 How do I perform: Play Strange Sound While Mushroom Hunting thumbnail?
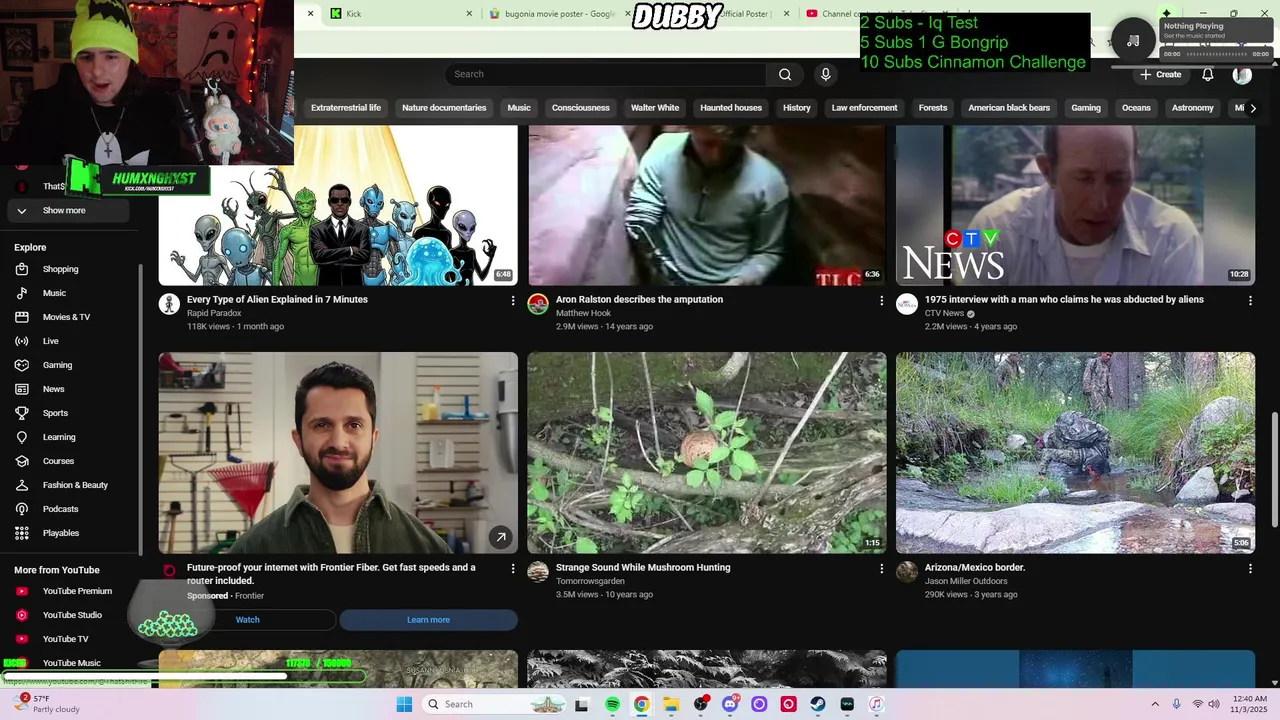click(707, 452)
